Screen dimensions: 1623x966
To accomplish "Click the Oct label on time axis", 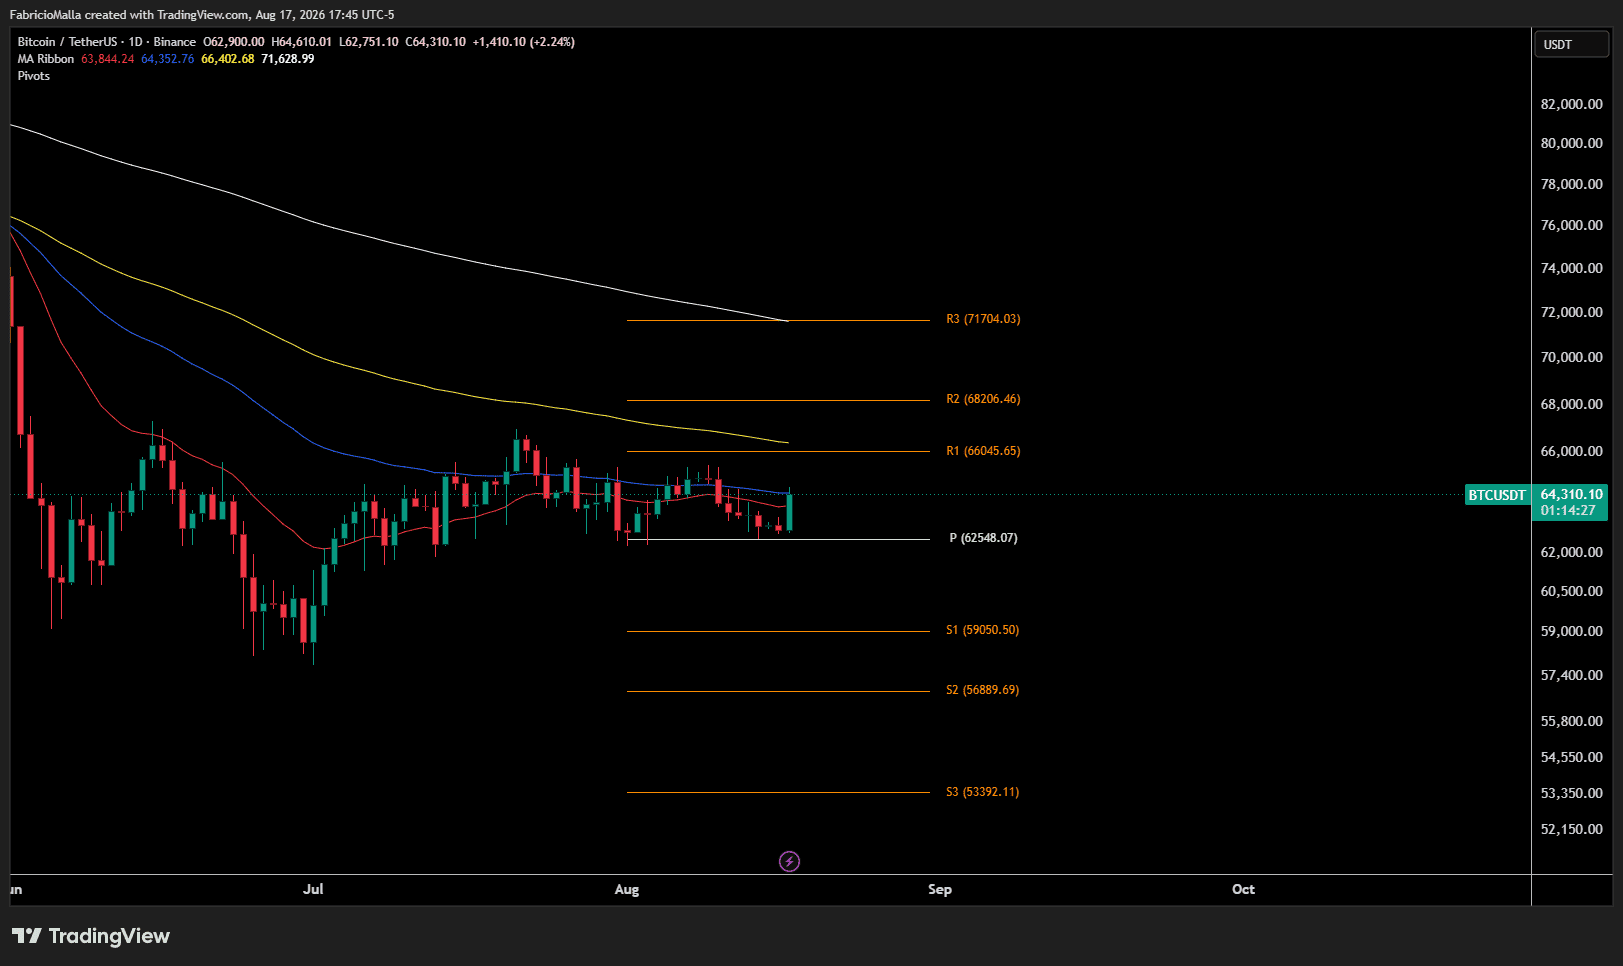I will pos(1243,889).
